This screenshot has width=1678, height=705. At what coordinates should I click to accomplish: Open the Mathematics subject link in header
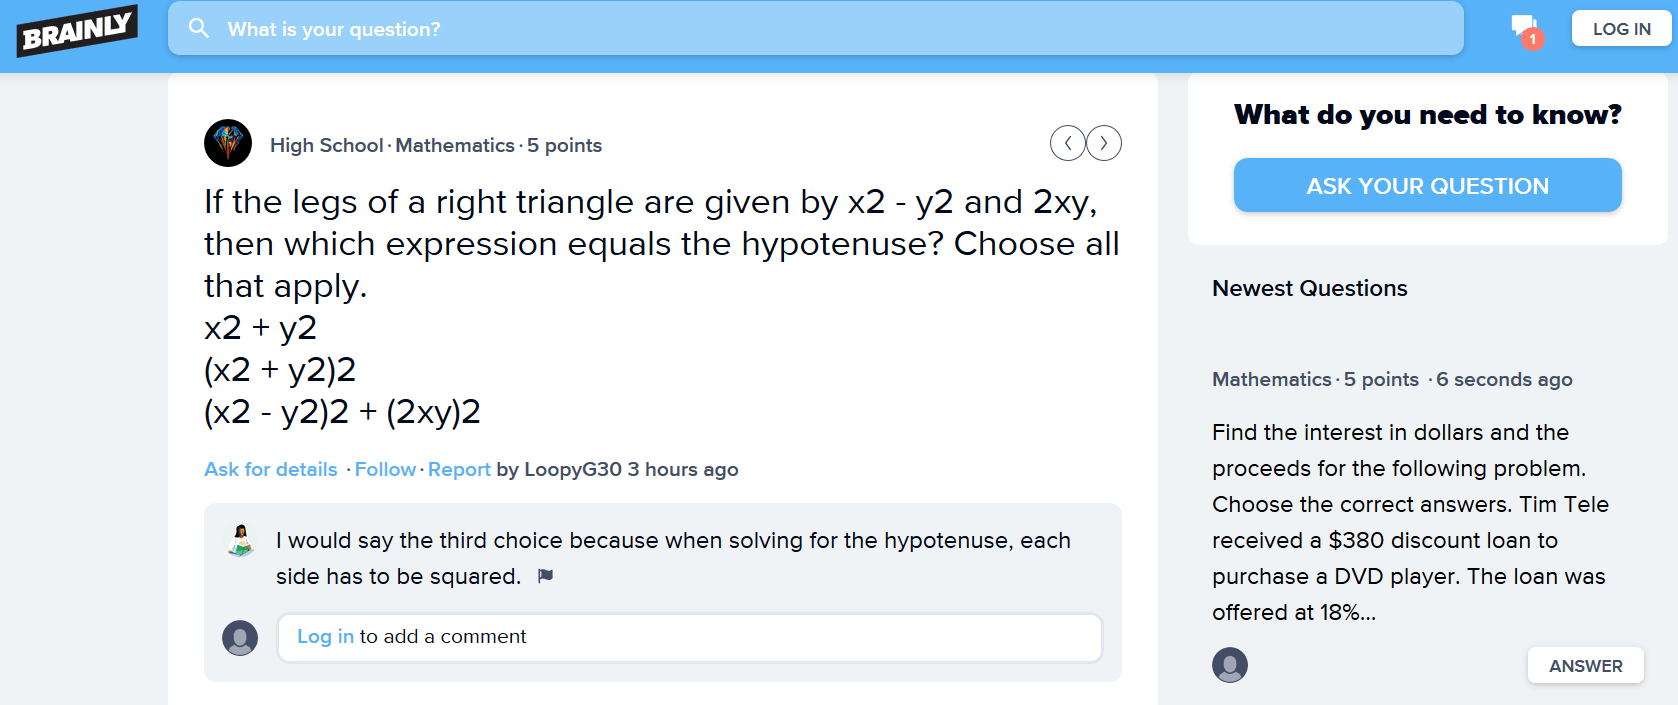click(x=455, y=145)
